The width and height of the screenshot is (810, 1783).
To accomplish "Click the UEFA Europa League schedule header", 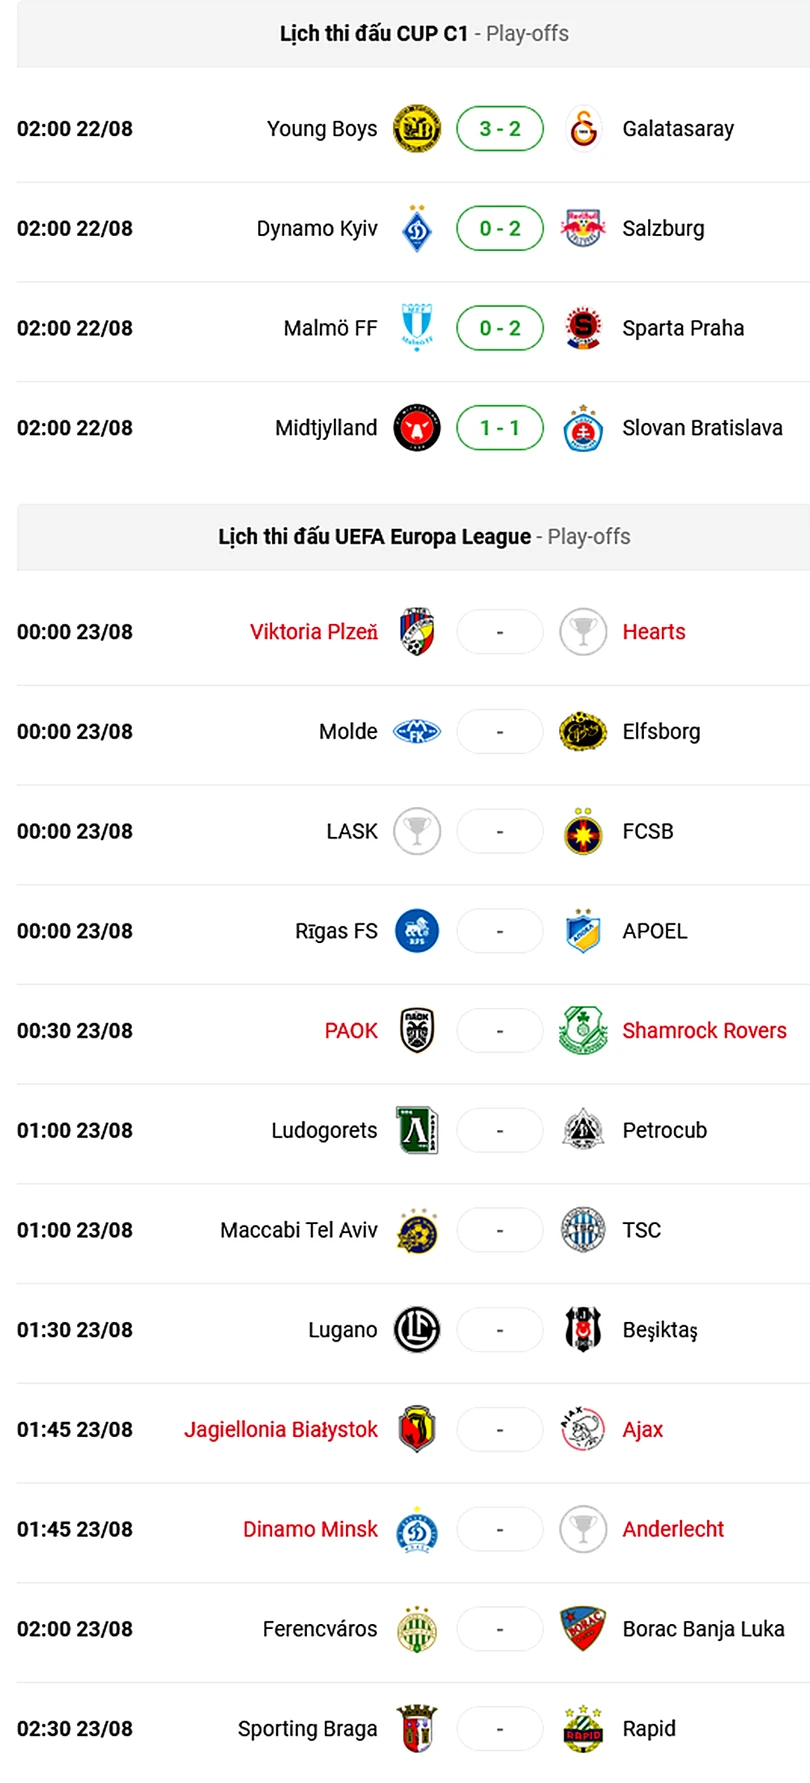I will pos(375,537).
